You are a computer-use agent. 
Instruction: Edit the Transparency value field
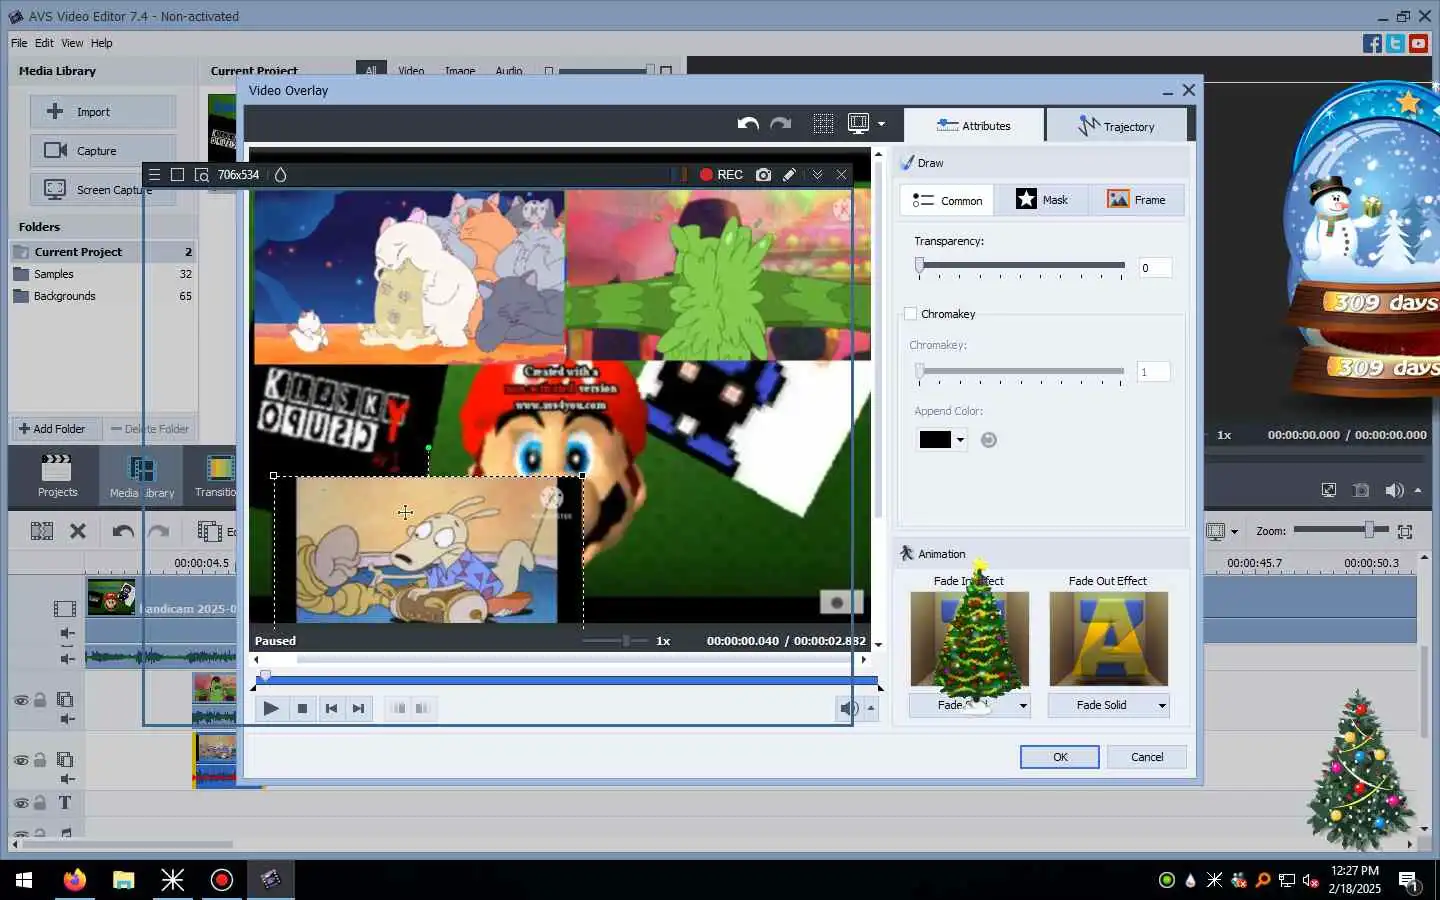(x=1155, y=268)
